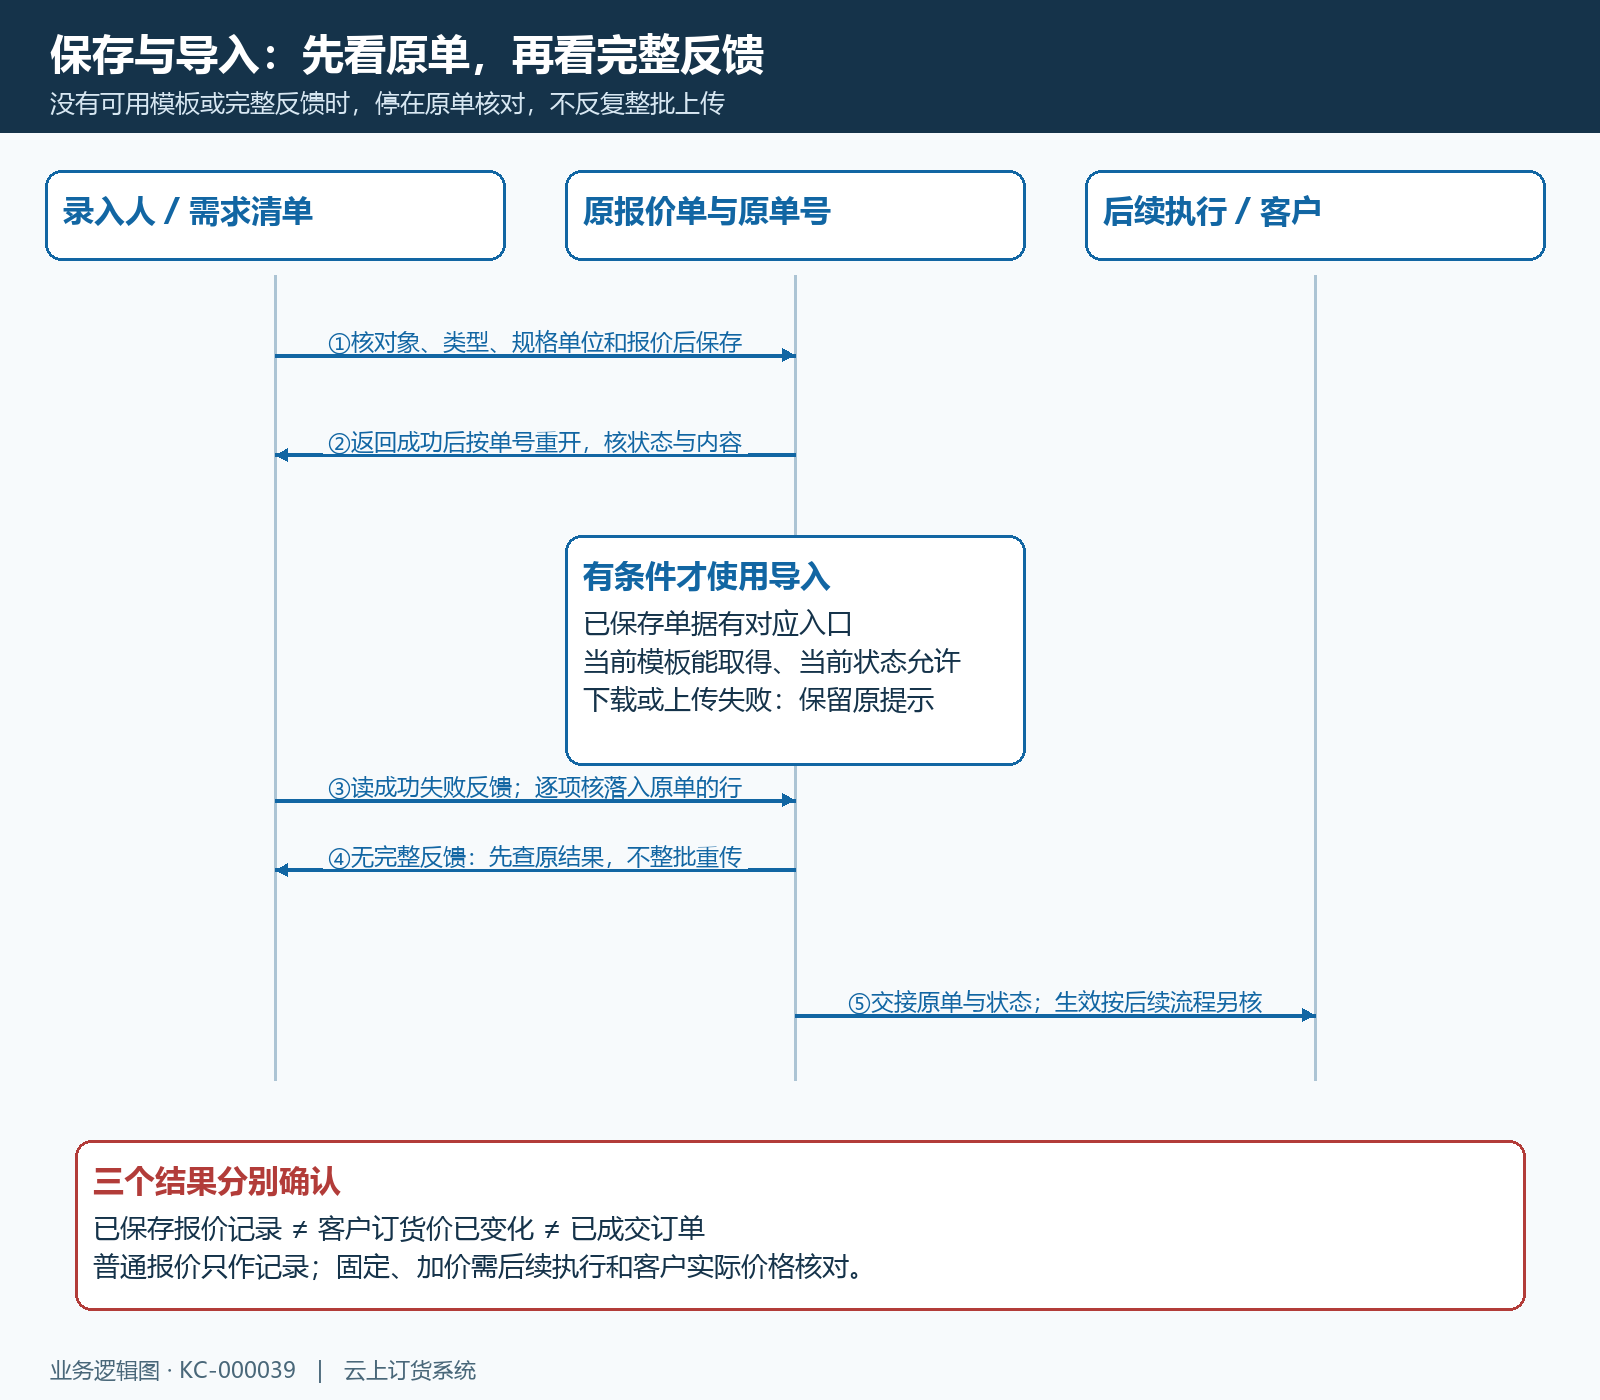Select step ① label "核对象、类型、规格单位和报价后保存"
This screenshot has height=1400, width=1600.
[x=535, y=342]
